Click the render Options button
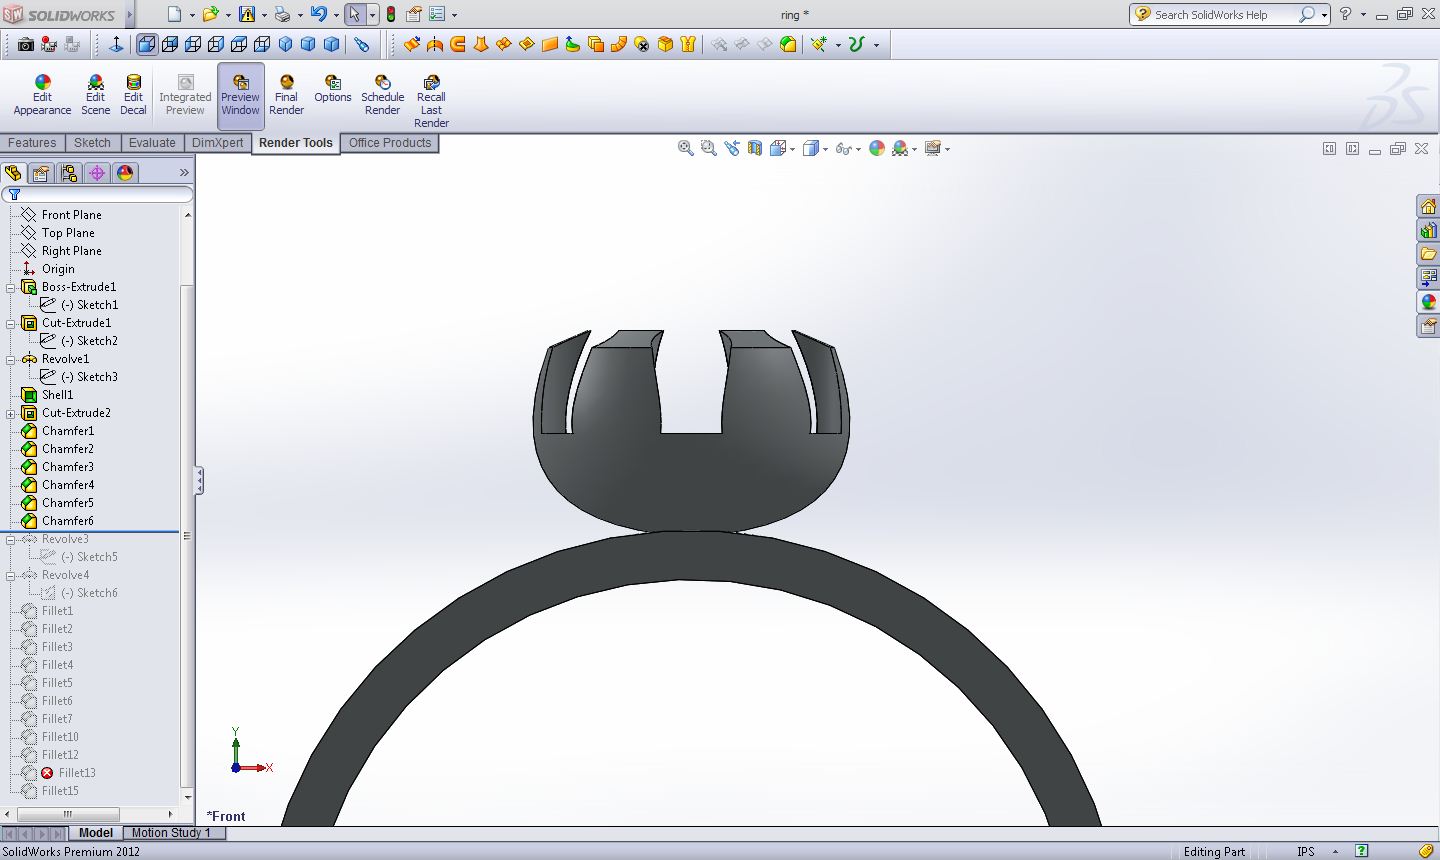The width and height of the screenshot is (1440, 860). 333,90
